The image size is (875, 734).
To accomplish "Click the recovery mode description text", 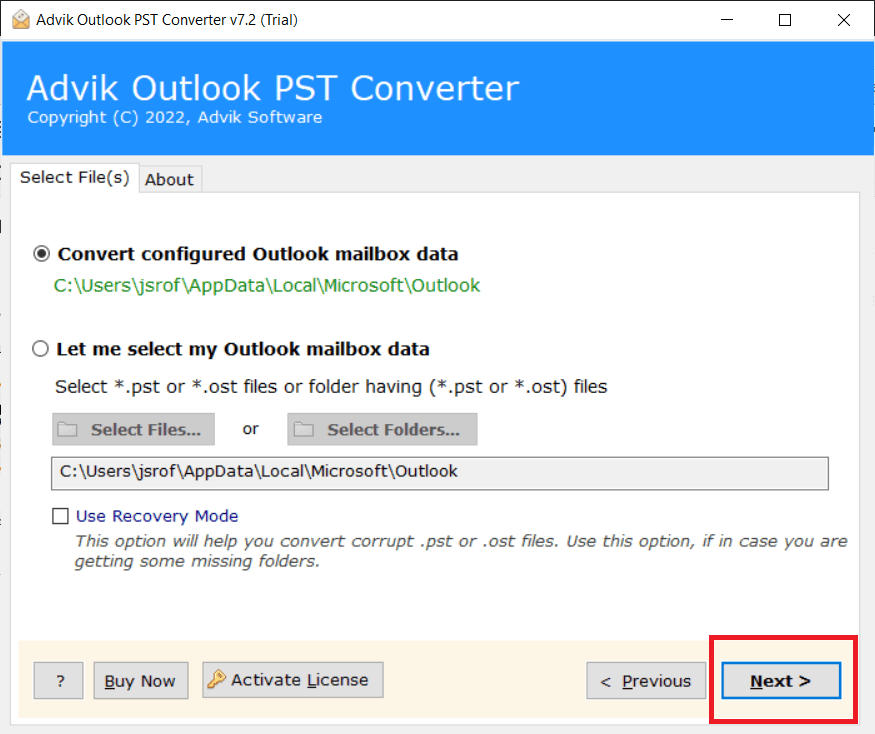I will (461, 551).
